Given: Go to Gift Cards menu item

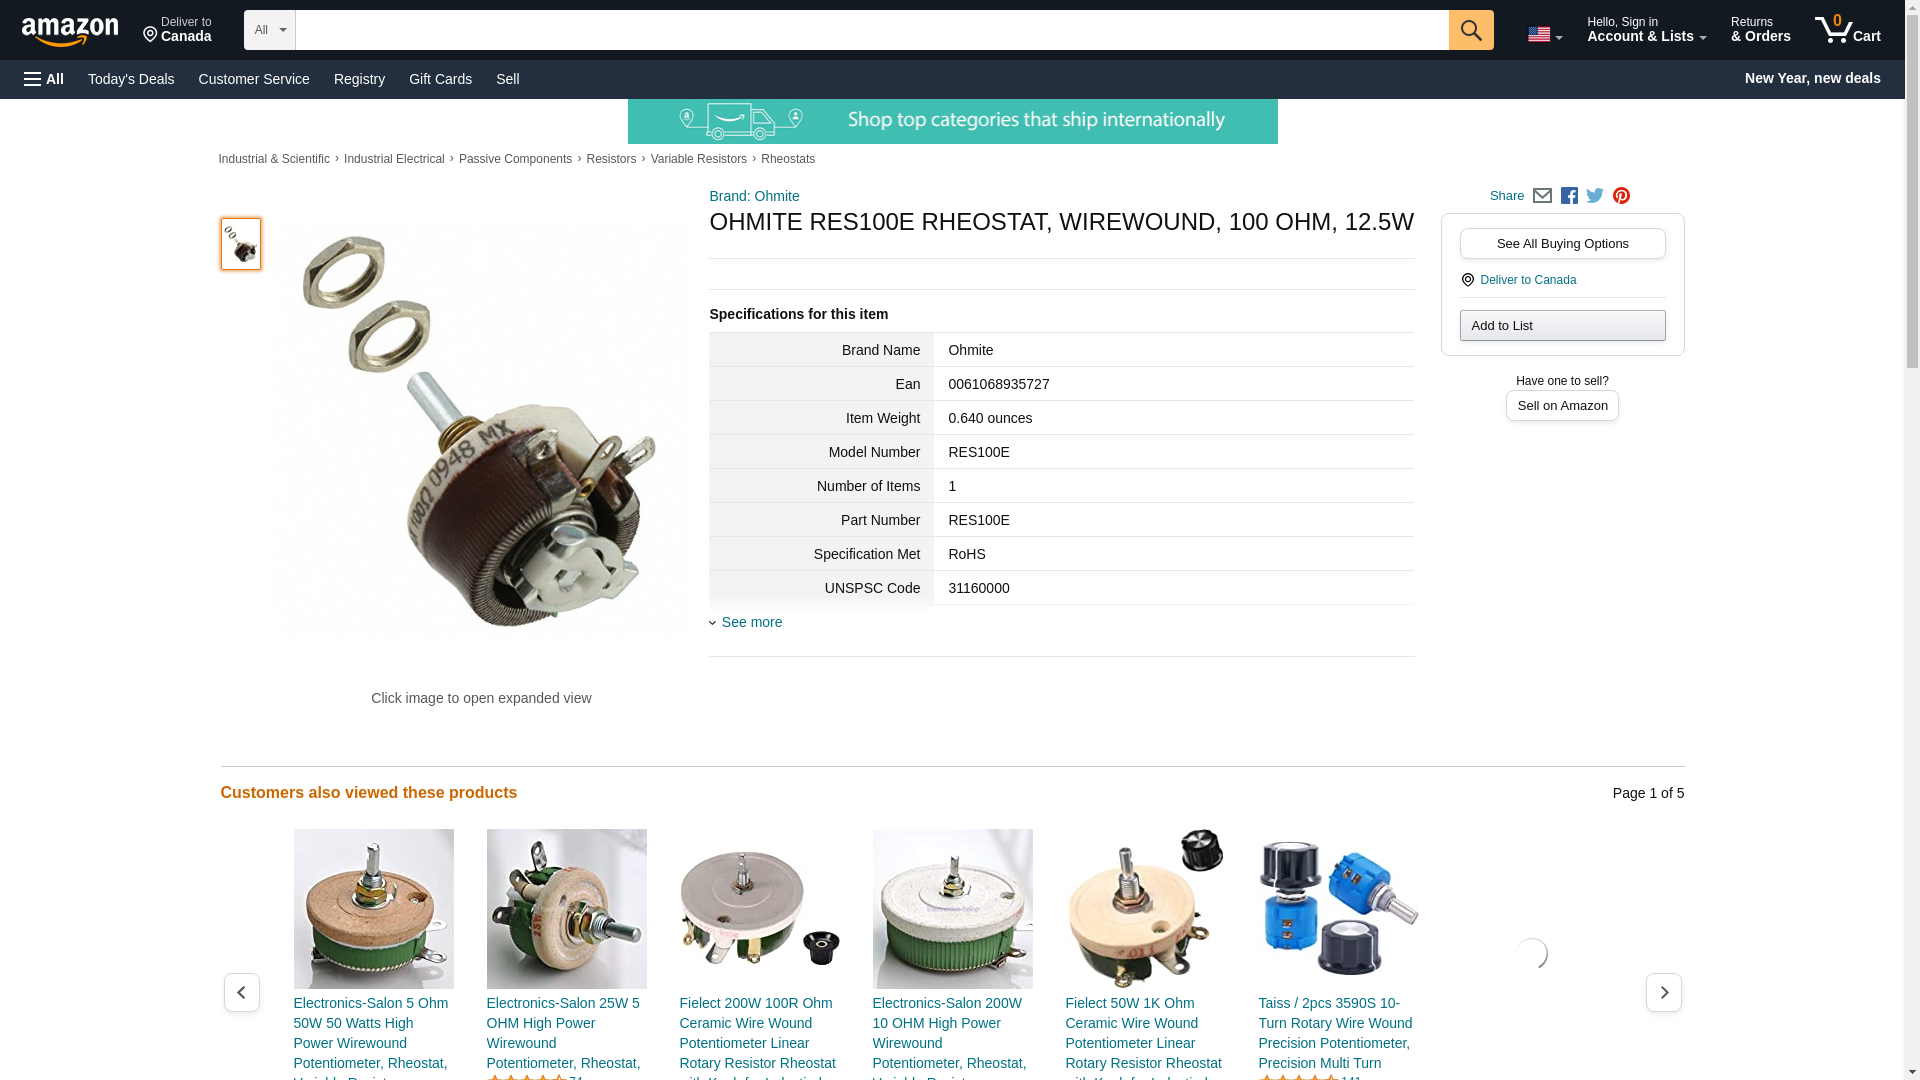Looking at the screenshot, I should click(440, 79).
